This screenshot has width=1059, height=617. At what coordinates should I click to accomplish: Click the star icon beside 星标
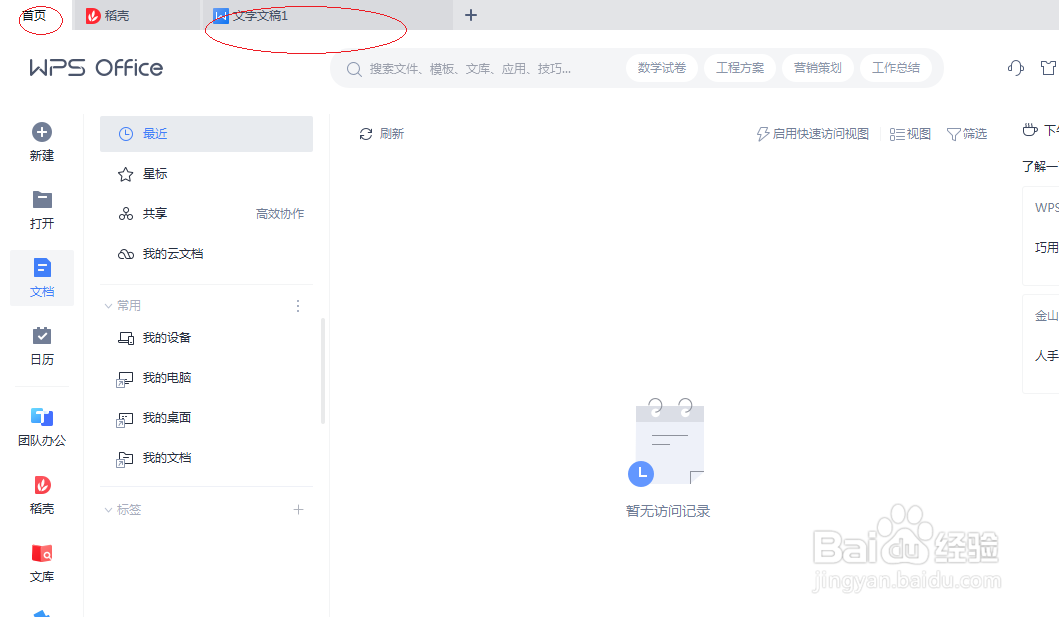126,174
